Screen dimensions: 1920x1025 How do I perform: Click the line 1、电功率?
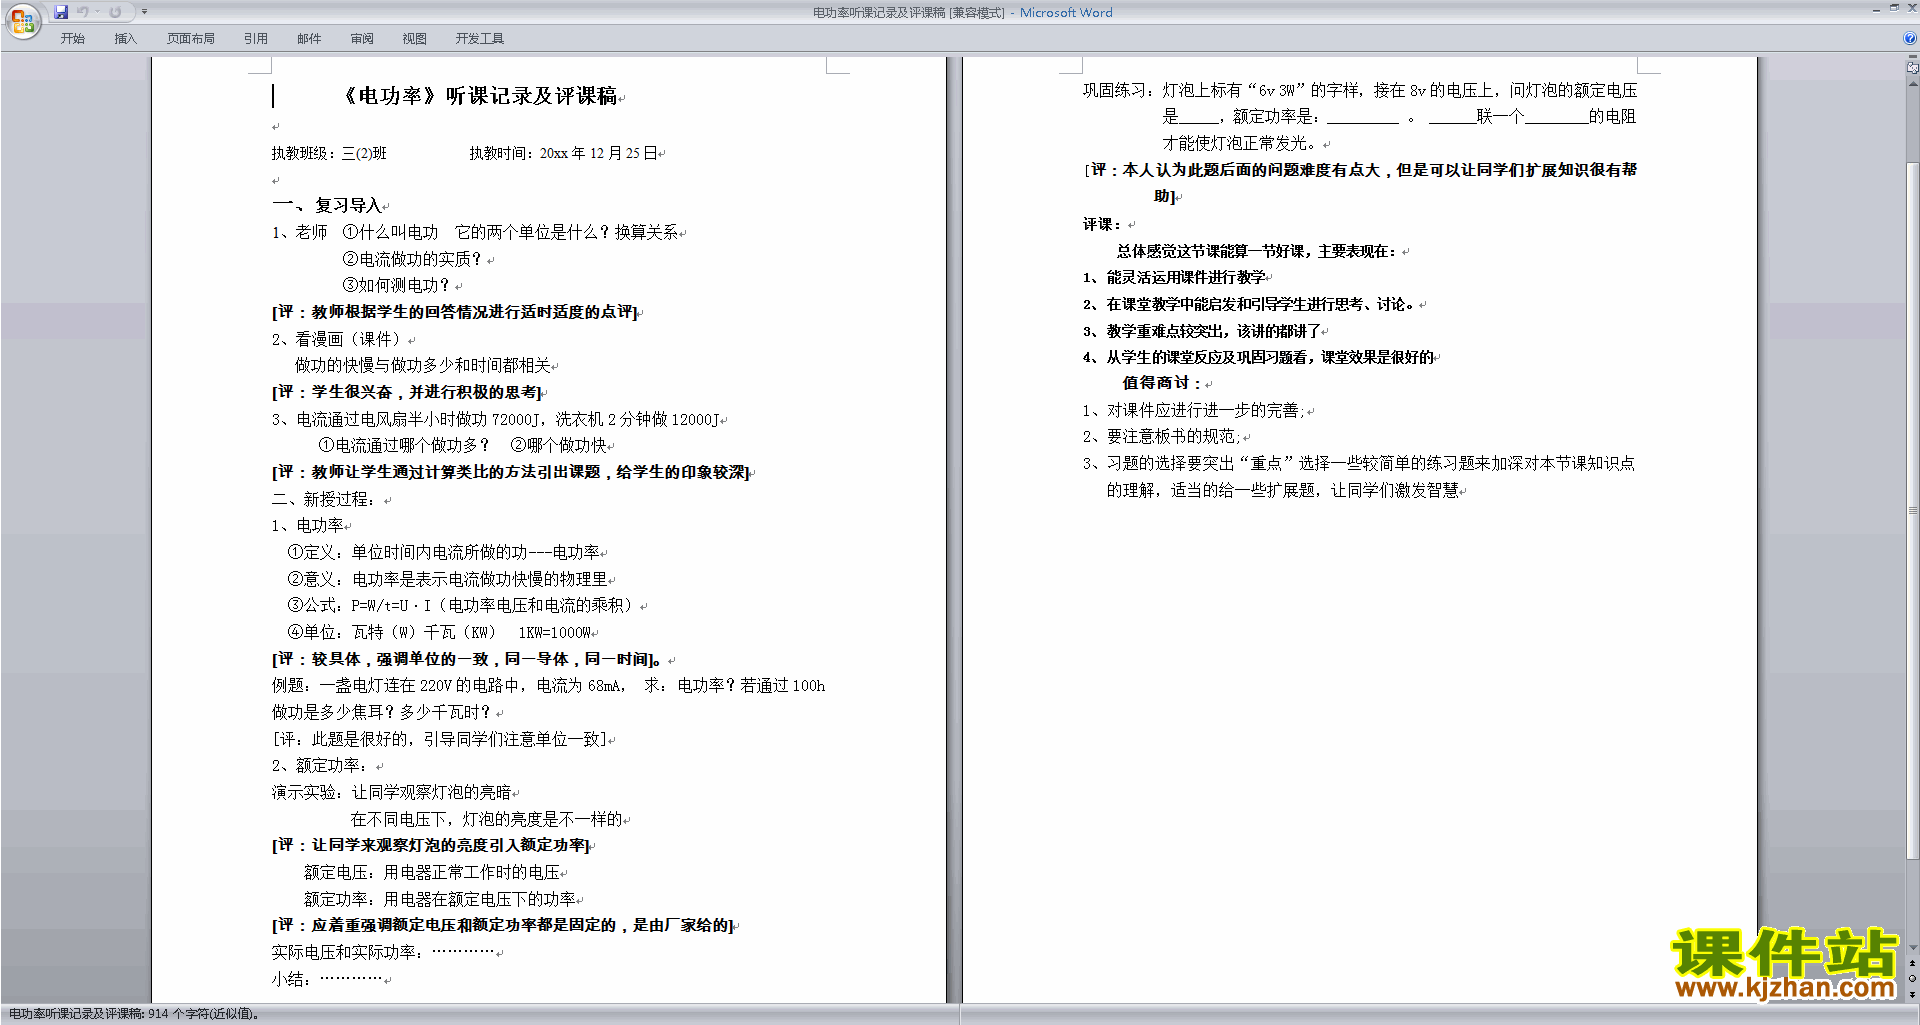click(x=307, y=525)
